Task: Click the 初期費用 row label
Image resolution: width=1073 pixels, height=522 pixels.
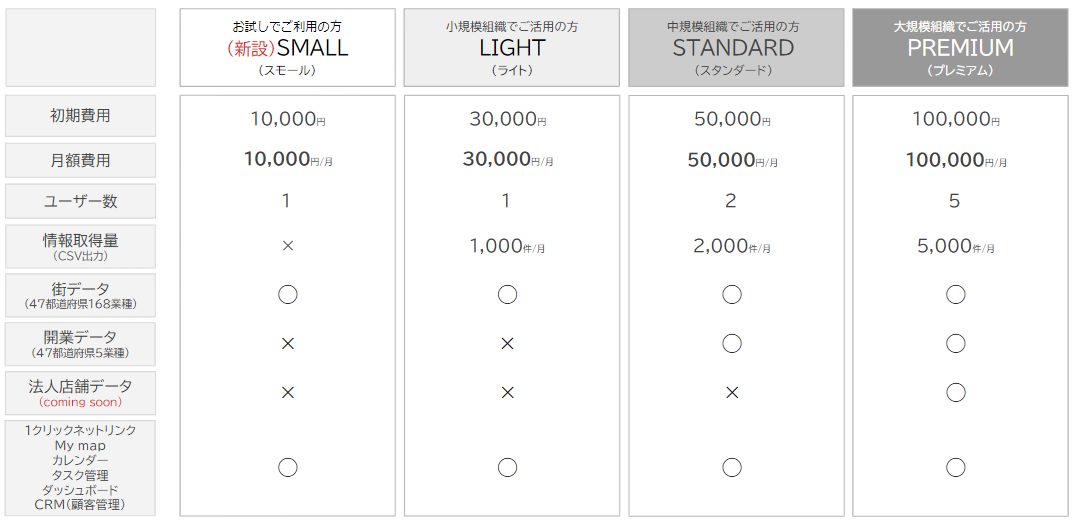Action: [81, 116]
